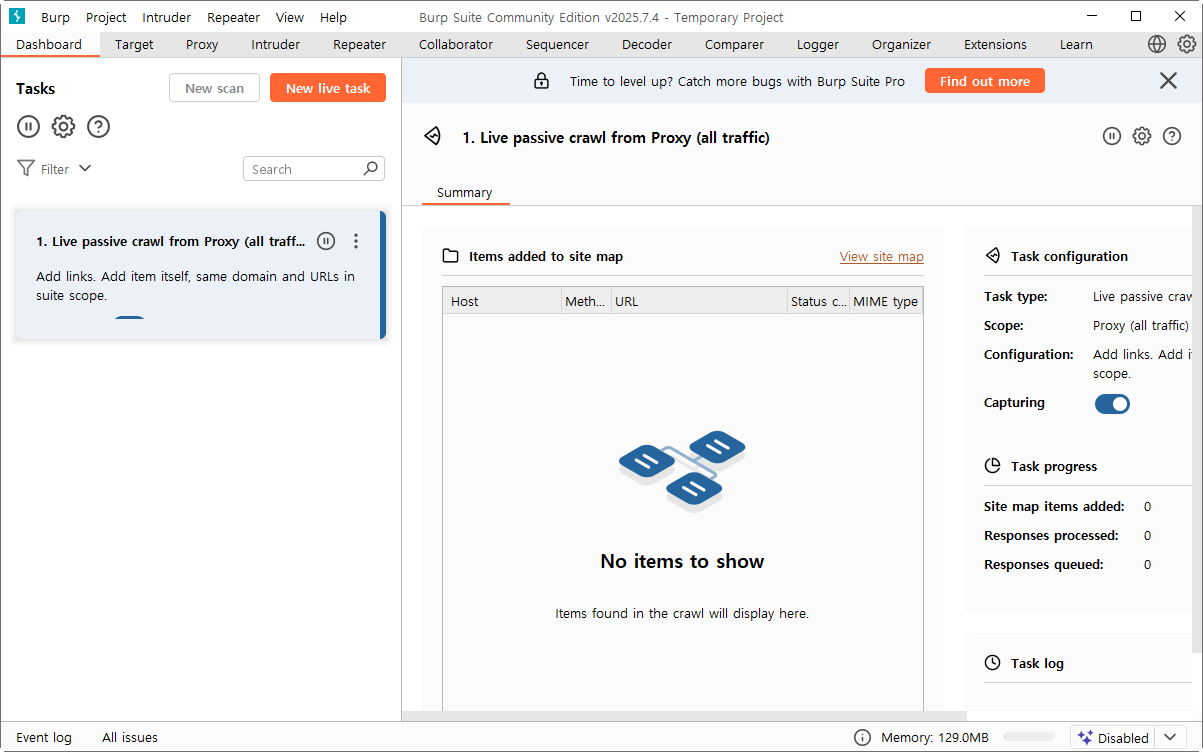Screen dimensions: 1203x752
Task: Click the New live task button
Action: [328, 88]
